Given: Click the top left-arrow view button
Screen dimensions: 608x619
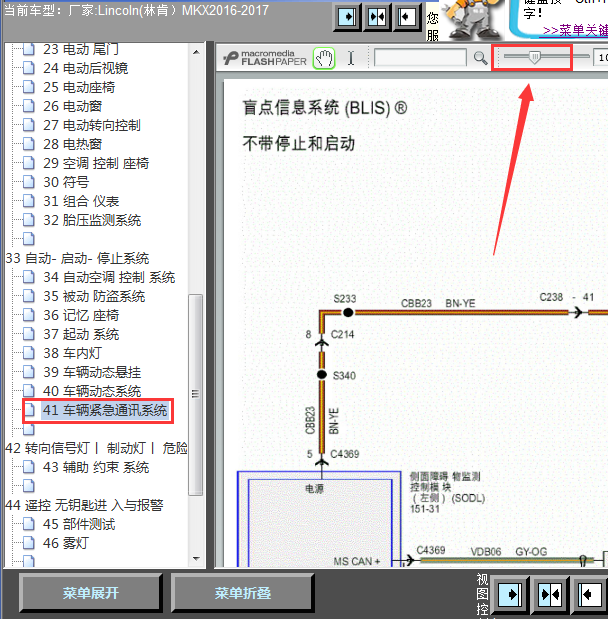Looking at the screenshot, I should pos(406,17).
